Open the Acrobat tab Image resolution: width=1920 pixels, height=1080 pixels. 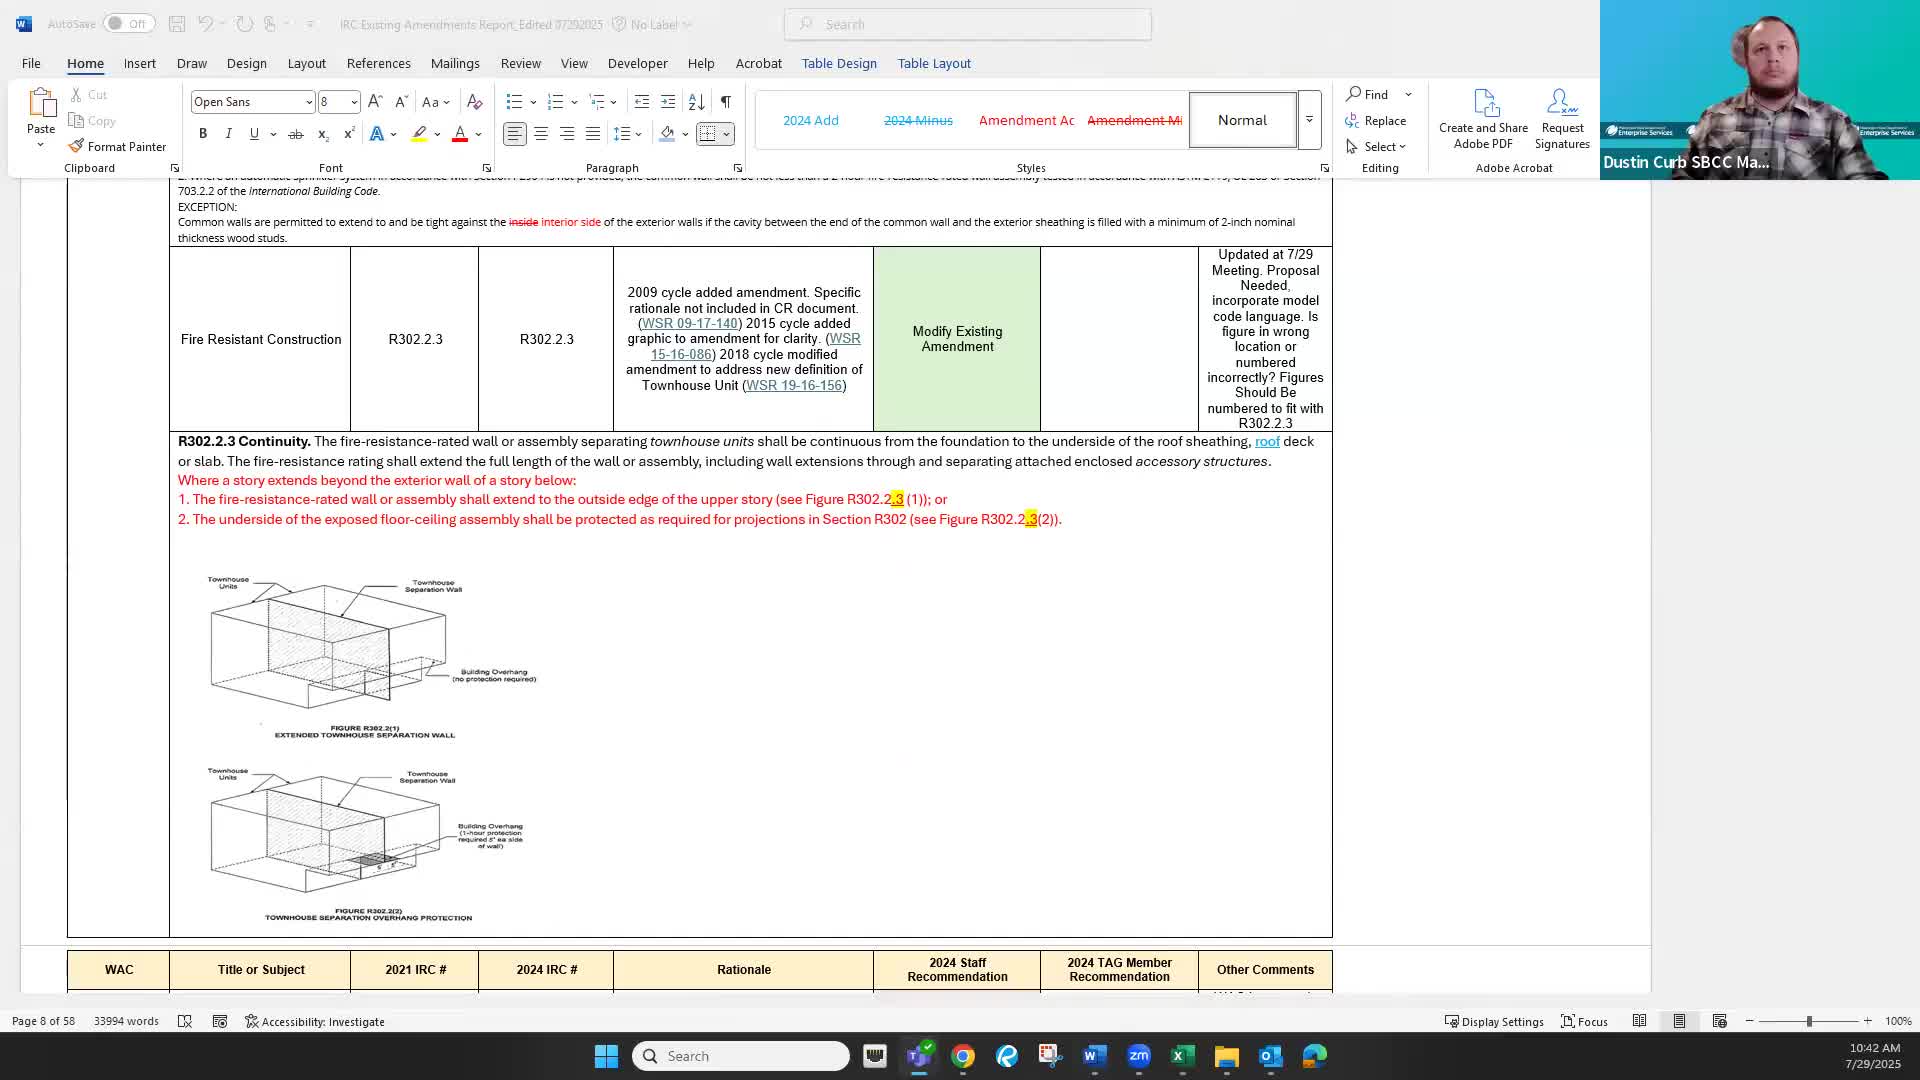click(x=759, y=63)
